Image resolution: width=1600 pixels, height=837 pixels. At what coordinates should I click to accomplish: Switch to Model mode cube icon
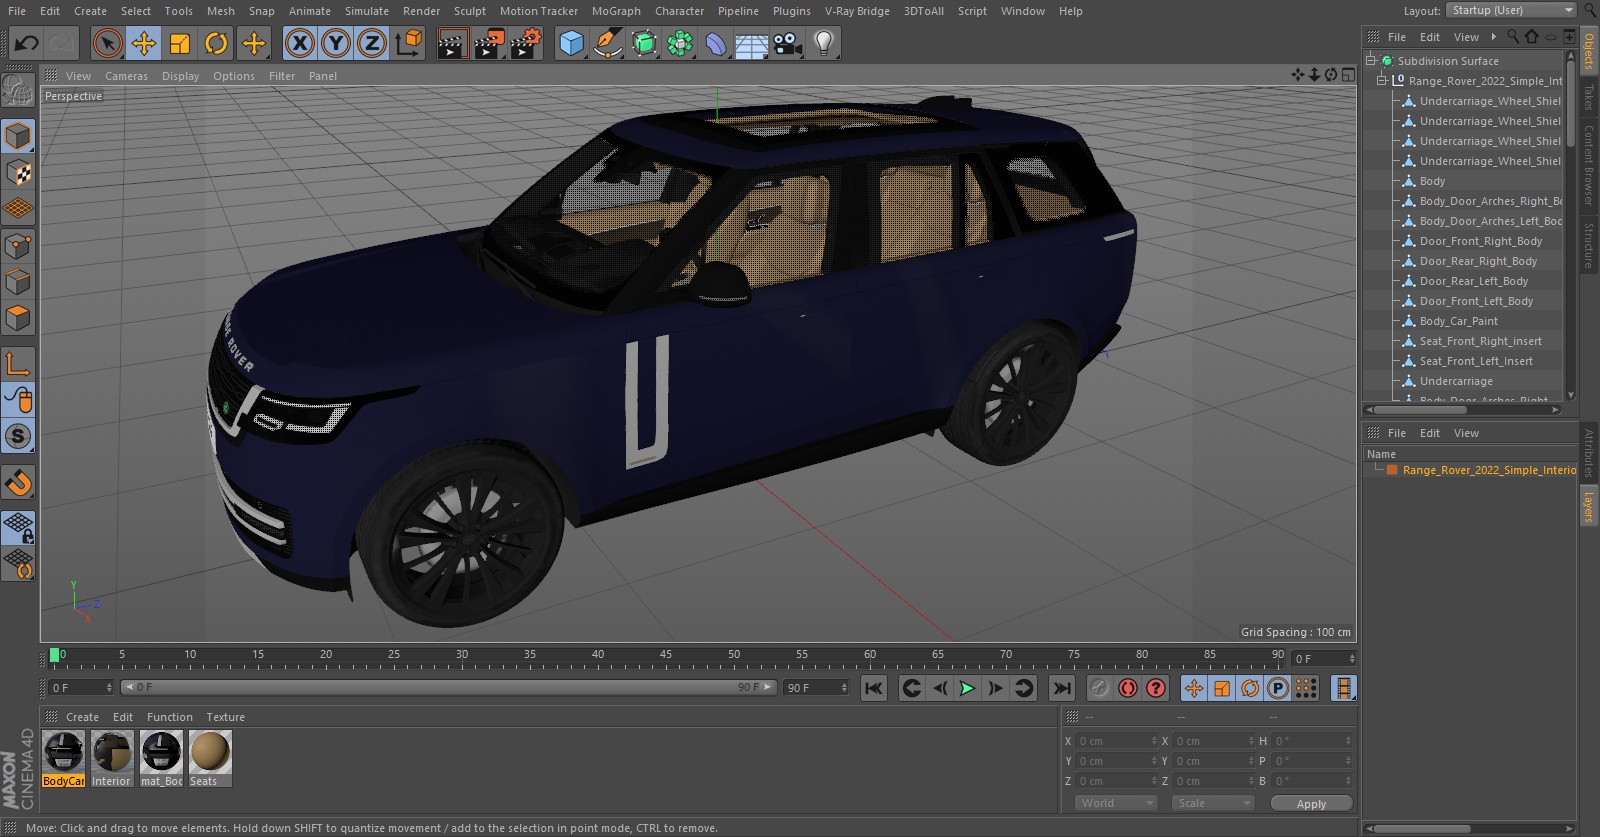pos(18,136)
